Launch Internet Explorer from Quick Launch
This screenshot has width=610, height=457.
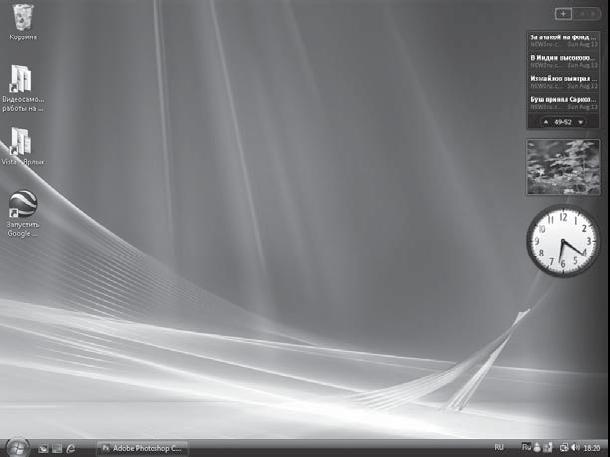pos(70,448)
